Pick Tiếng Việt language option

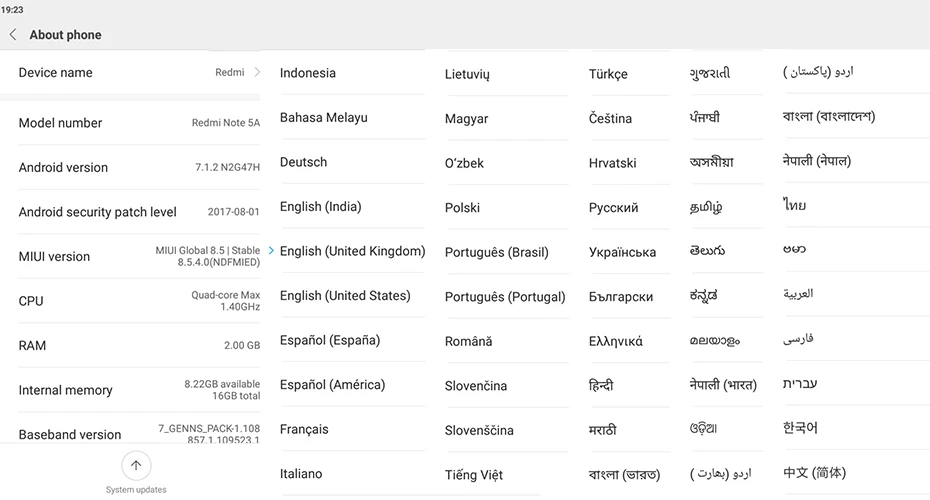click(x=473, y=475)
